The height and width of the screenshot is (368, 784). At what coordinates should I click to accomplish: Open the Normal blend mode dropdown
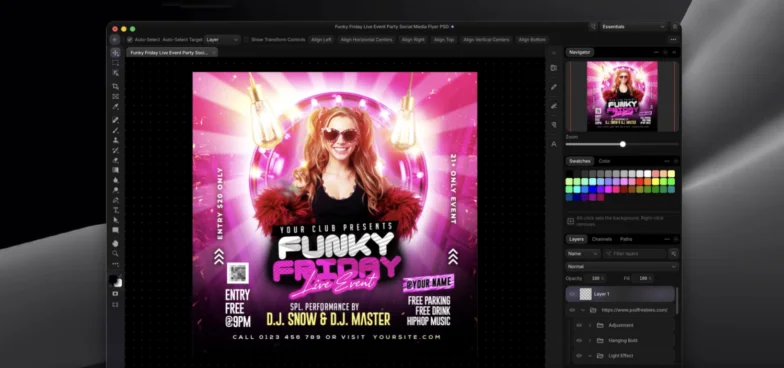pyautogui.click(x=622, y=266)
